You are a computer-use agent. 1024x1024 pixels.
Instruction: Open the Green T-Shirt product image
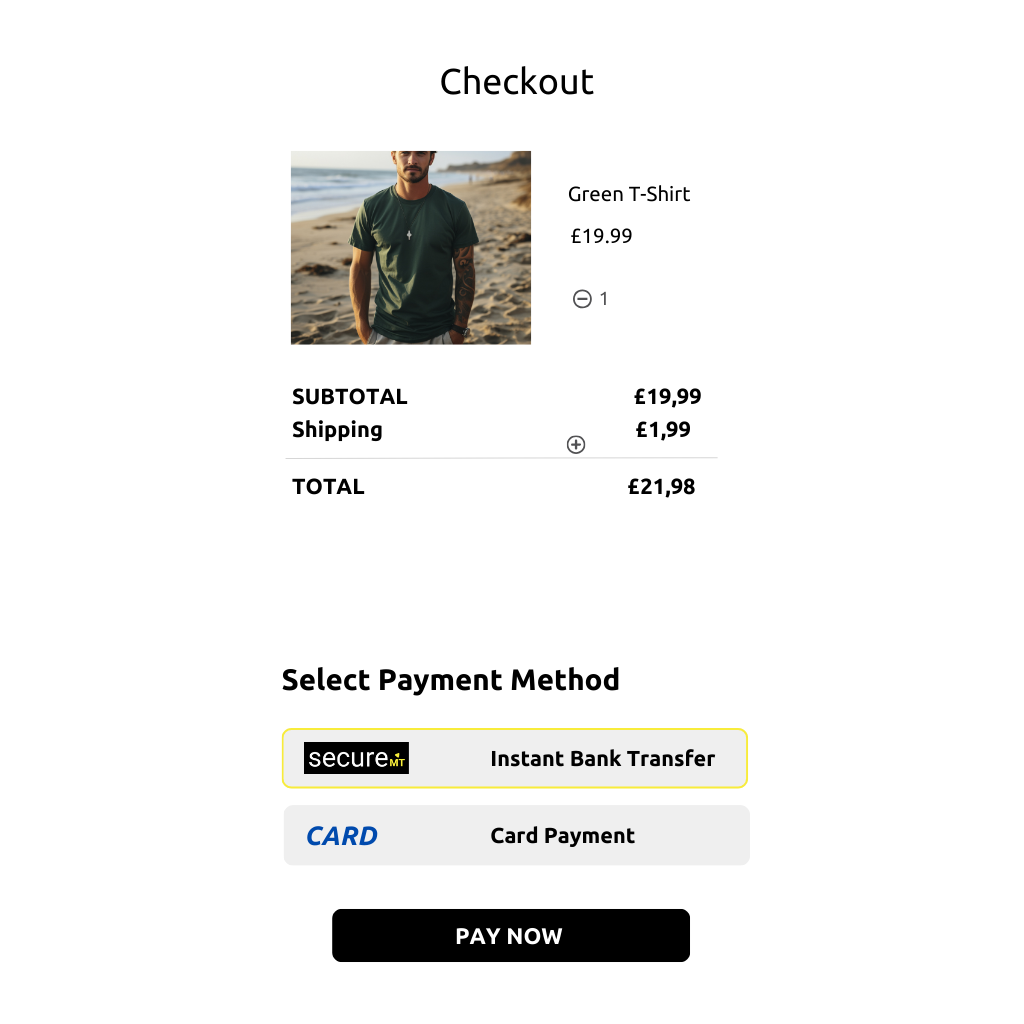tap(411, 248)
